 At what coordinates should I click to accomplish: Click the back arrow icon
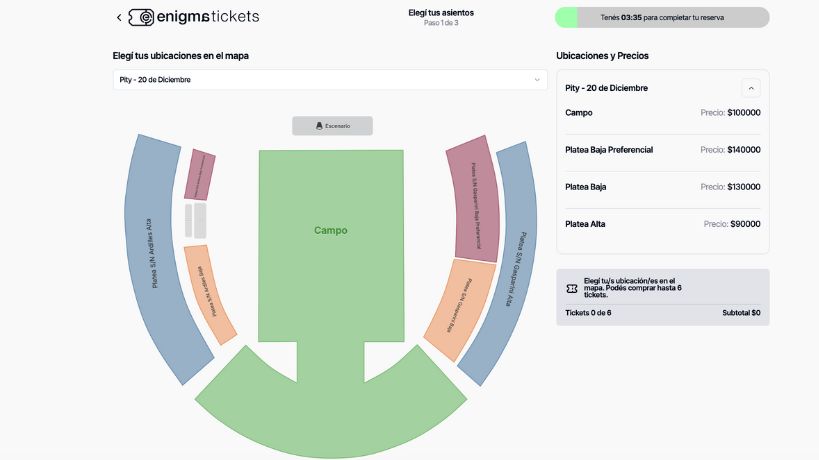pyautogui.click(x=119, y=17)
